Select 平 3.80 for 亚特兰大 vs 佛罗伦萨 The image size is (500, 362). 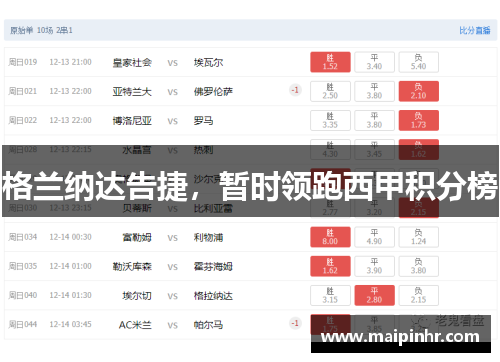[374, 91]
